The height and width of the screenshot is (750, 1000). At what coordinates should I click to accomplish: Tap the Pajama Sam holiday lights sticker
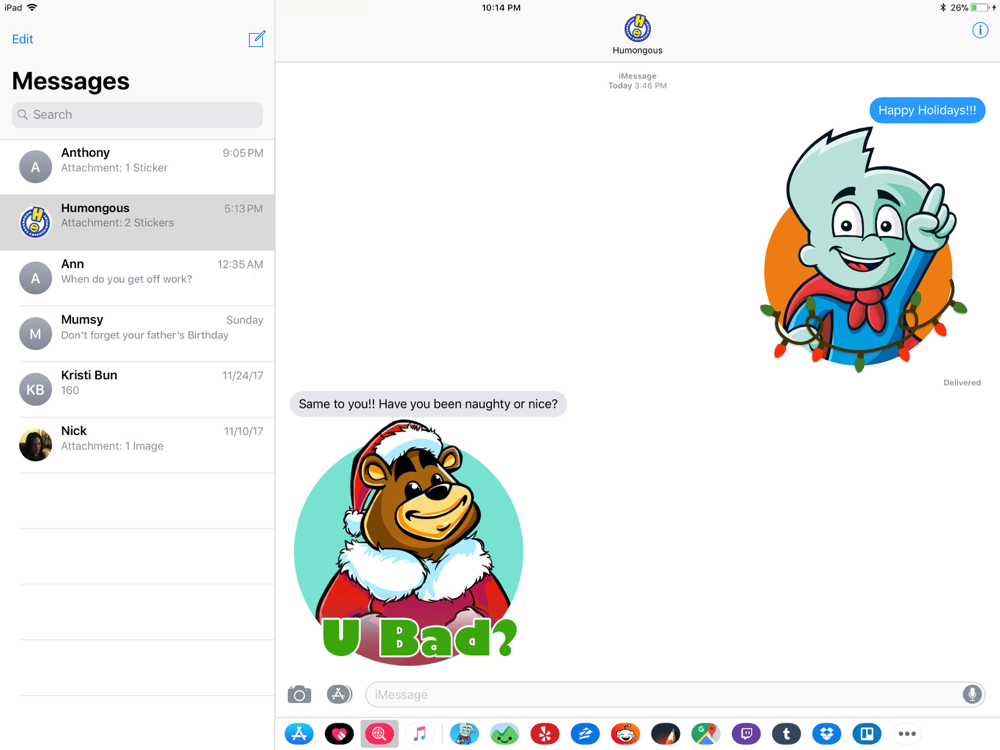pyautogui.click(x=863, y=250)
